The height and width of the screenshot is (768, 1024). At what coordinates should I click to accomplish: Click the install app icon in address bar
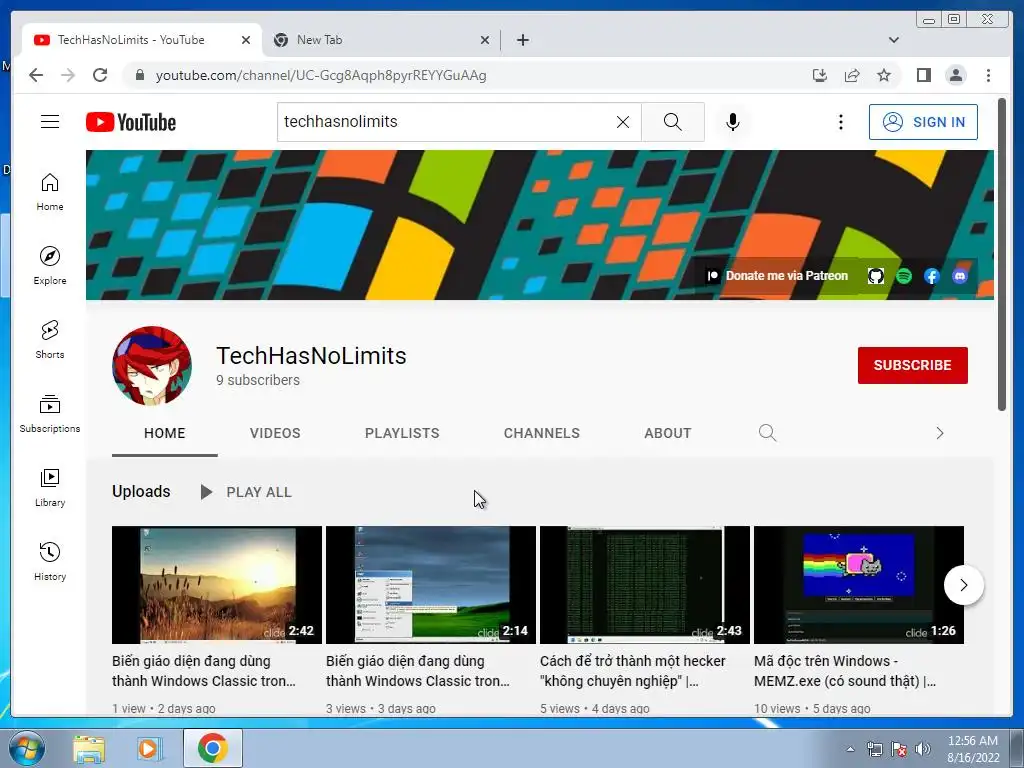(x=820, y=75)
